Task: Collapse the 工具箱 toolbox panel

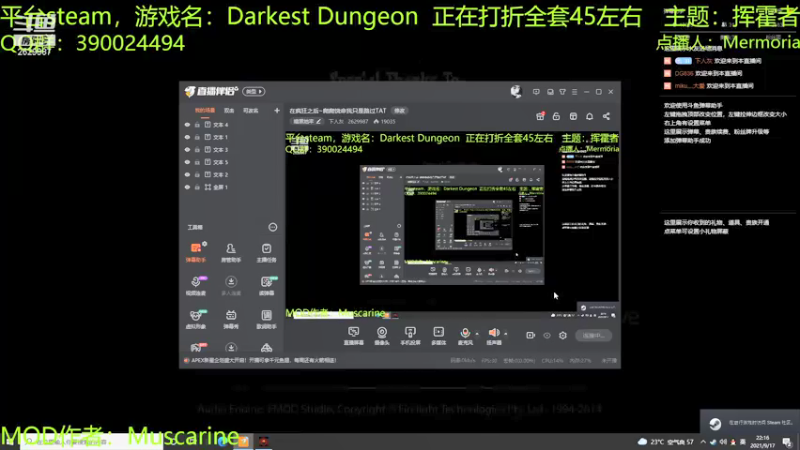Action: (x=273, y=227)
